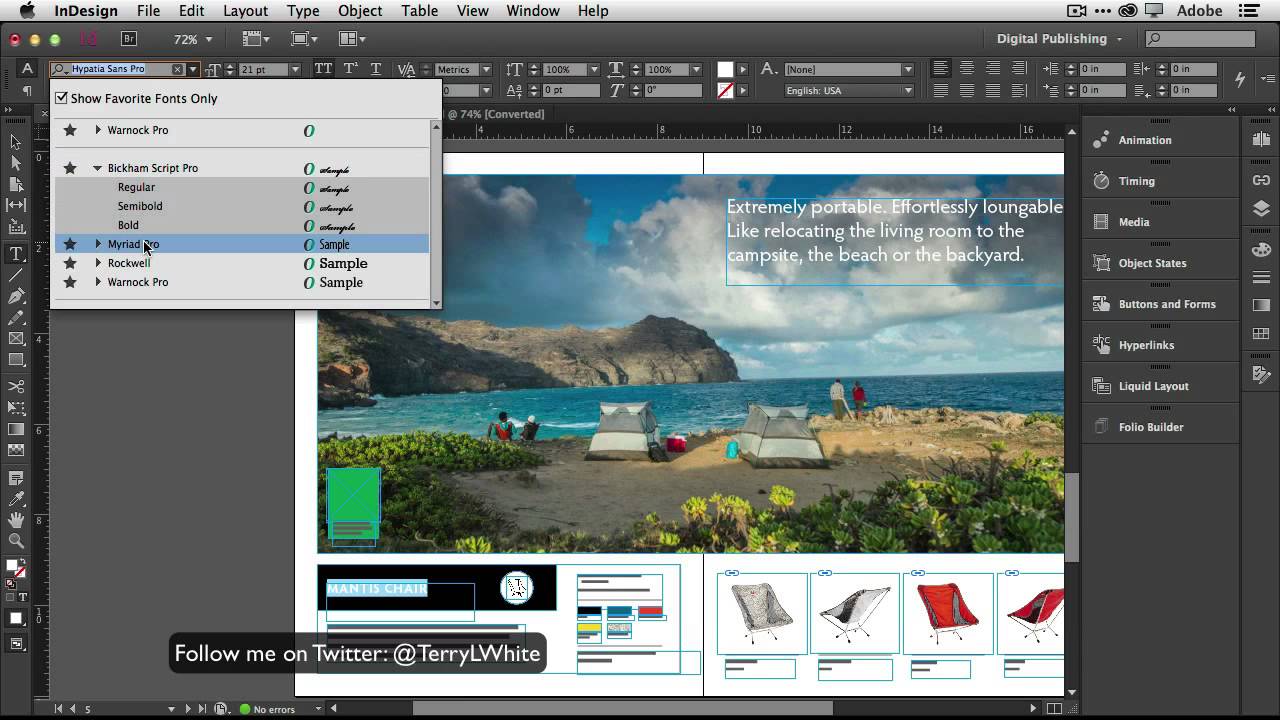Click the Bridge icon in the application bar
The image size is (1280, 720).
pyautogui.click(x=128, y=39)
